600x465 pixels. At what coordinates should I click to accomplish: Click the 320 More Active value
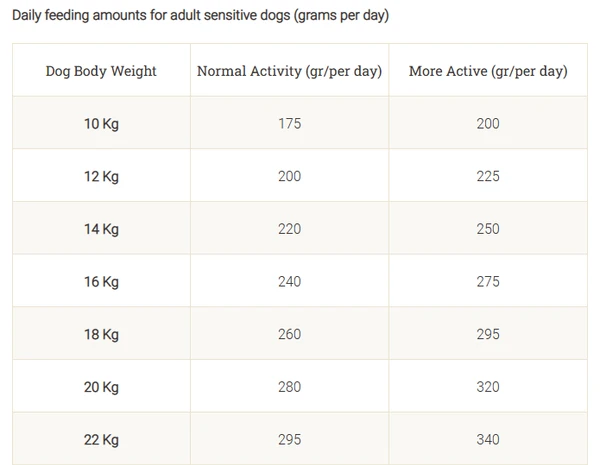point(488,387)
